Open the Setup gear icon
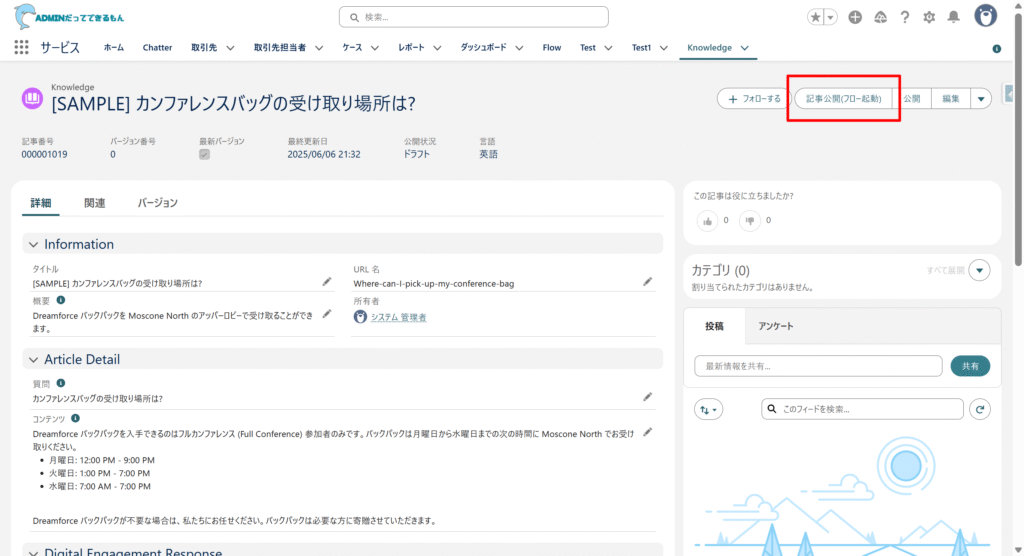The width and height of the screenshot is (1024, 556). click(x=929, y=18)
